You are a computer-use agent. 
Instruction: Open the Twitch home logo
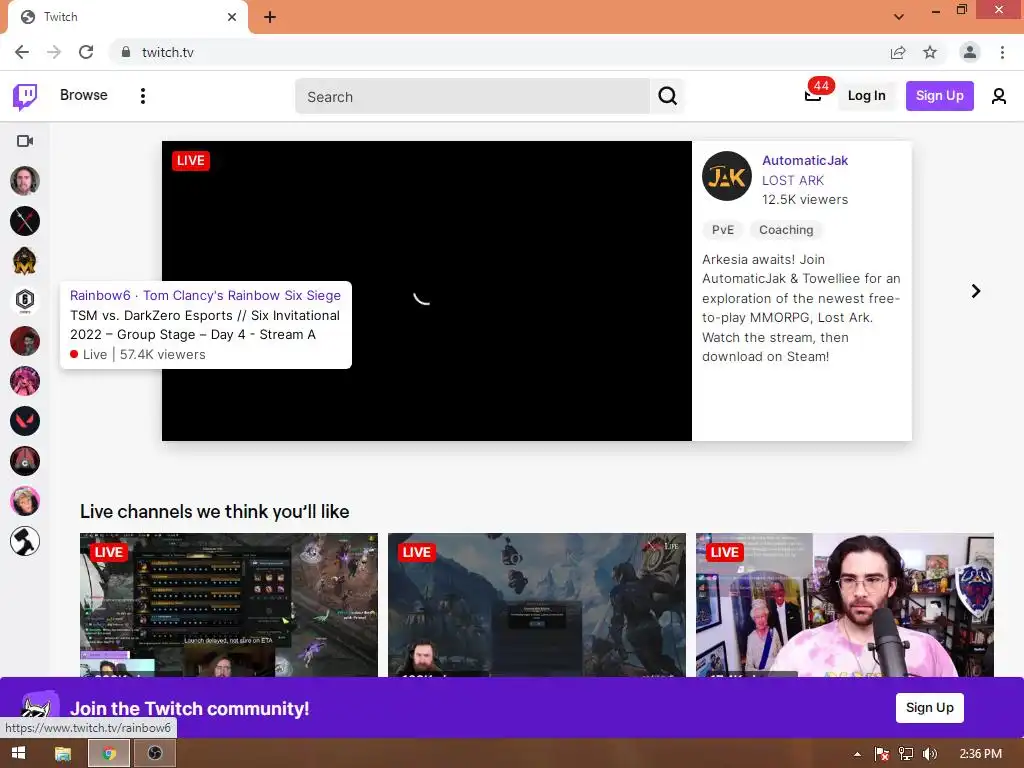pos(25,97)
